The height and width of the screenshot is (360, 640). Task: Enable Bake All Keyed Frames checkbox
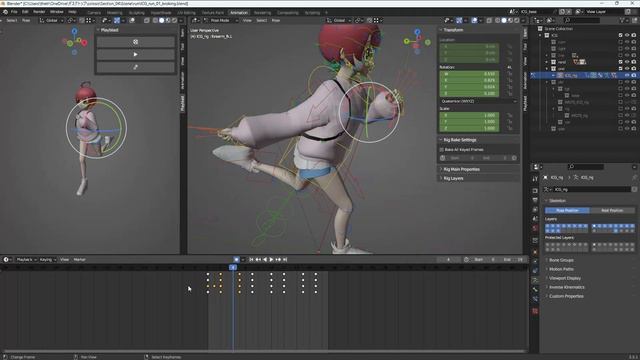(x=442, y=150)
